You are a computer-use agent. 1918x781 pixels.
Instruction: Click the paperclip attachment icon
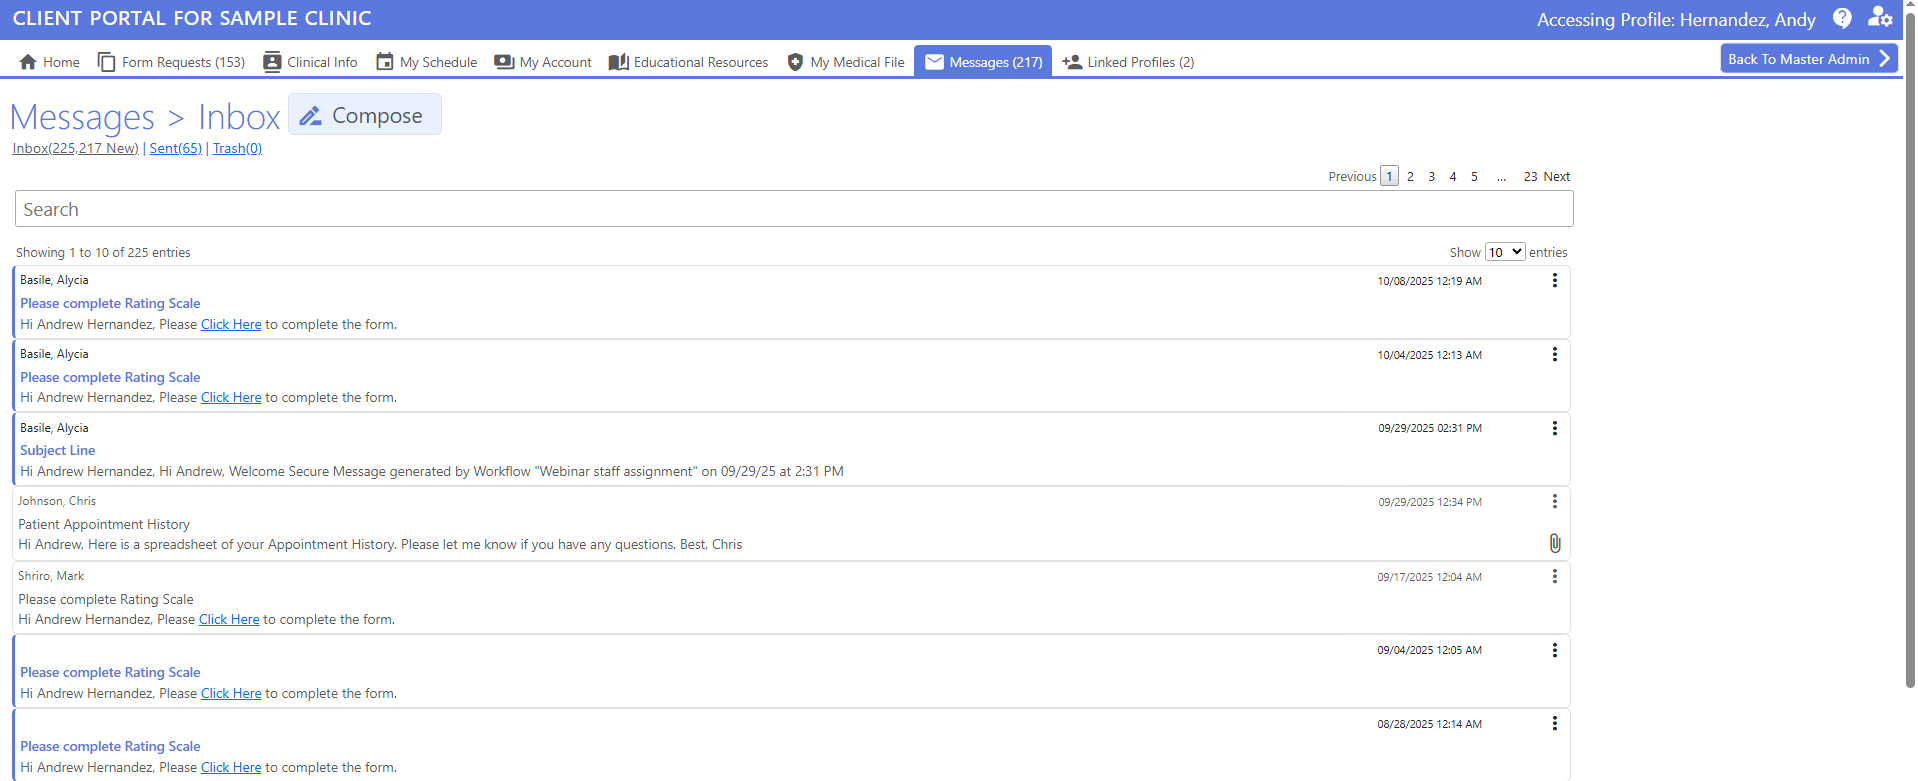click(1554, 543)
